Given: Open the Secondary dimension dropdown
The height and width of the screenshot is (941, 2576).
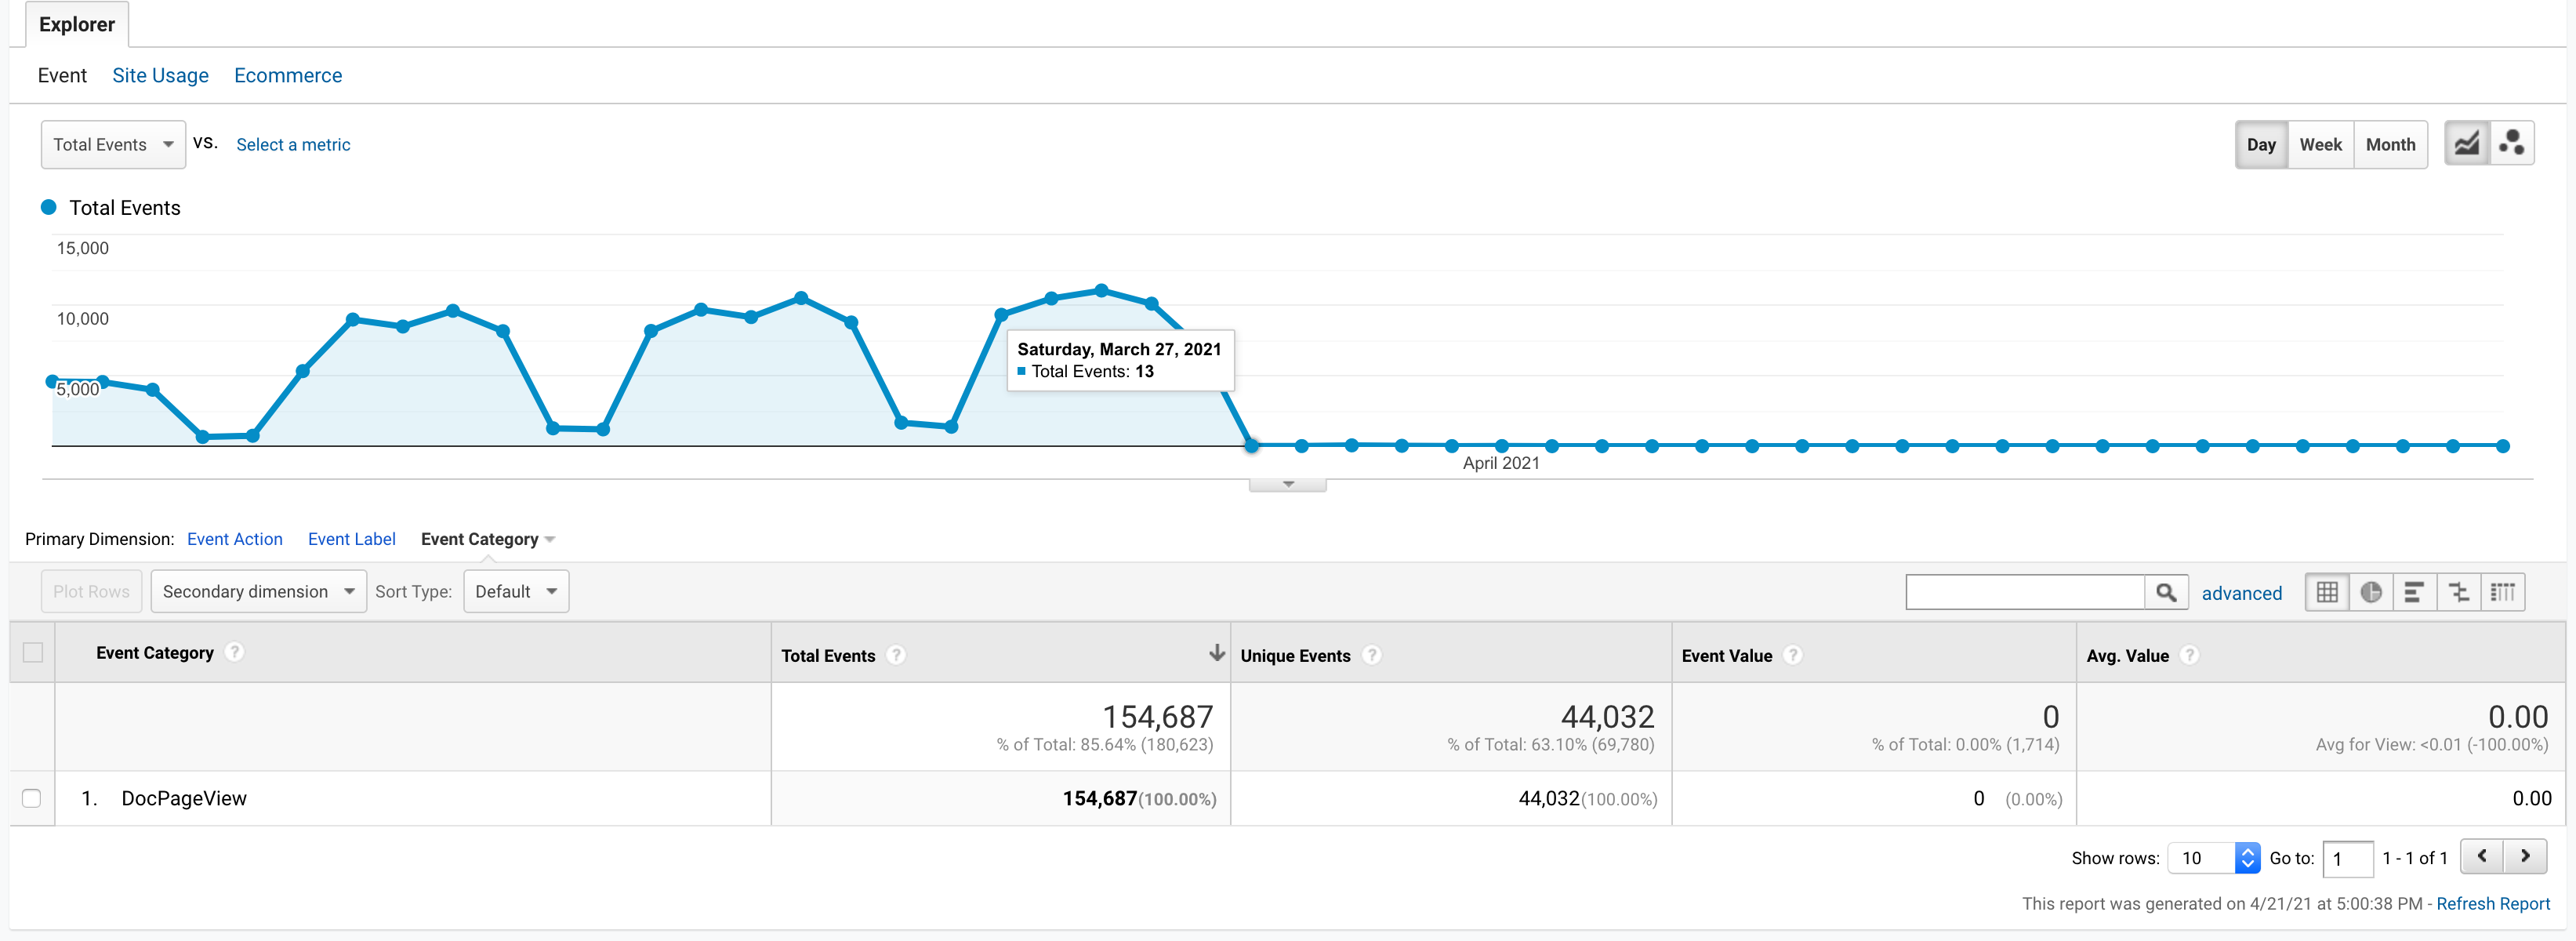Looking at the screenshot, I should [x=258, y=591].
